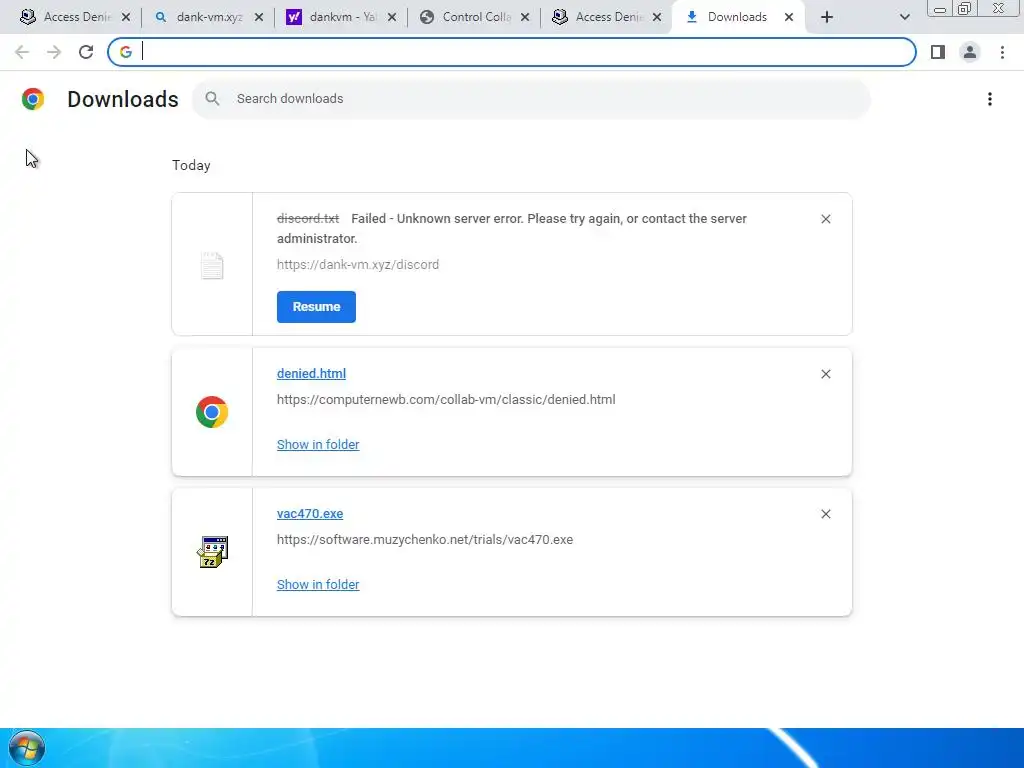This screenshot has width=1024, height=768.
Task: Open the Windows Start menu orb
Action: point(27,748)
